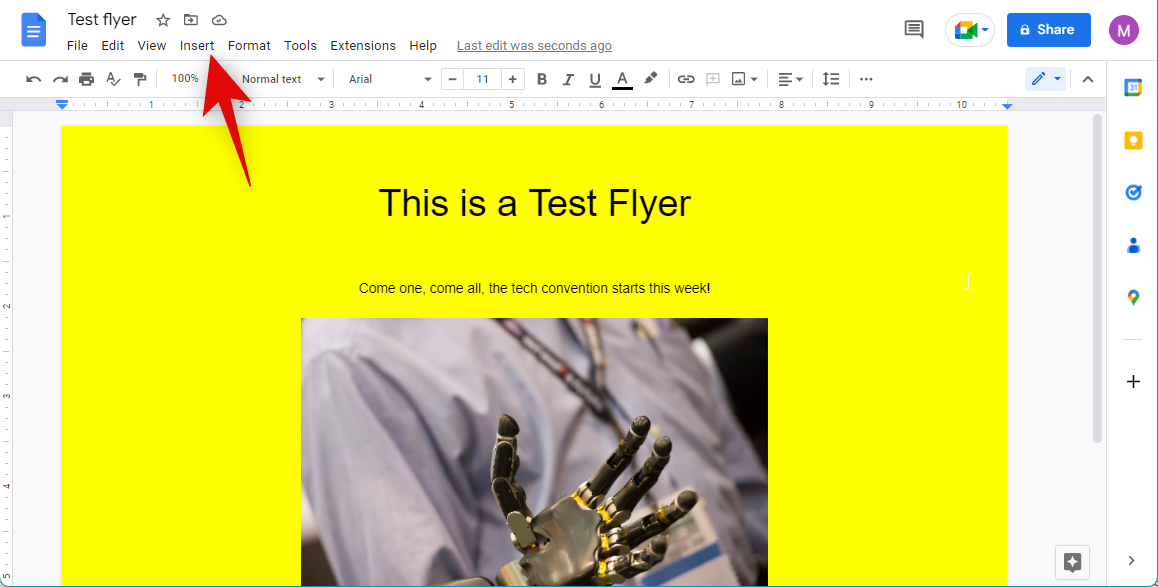This screenshot has height=587, width=1158.
Task: Select the Paint format roller icon
Action: coord(140,79)
